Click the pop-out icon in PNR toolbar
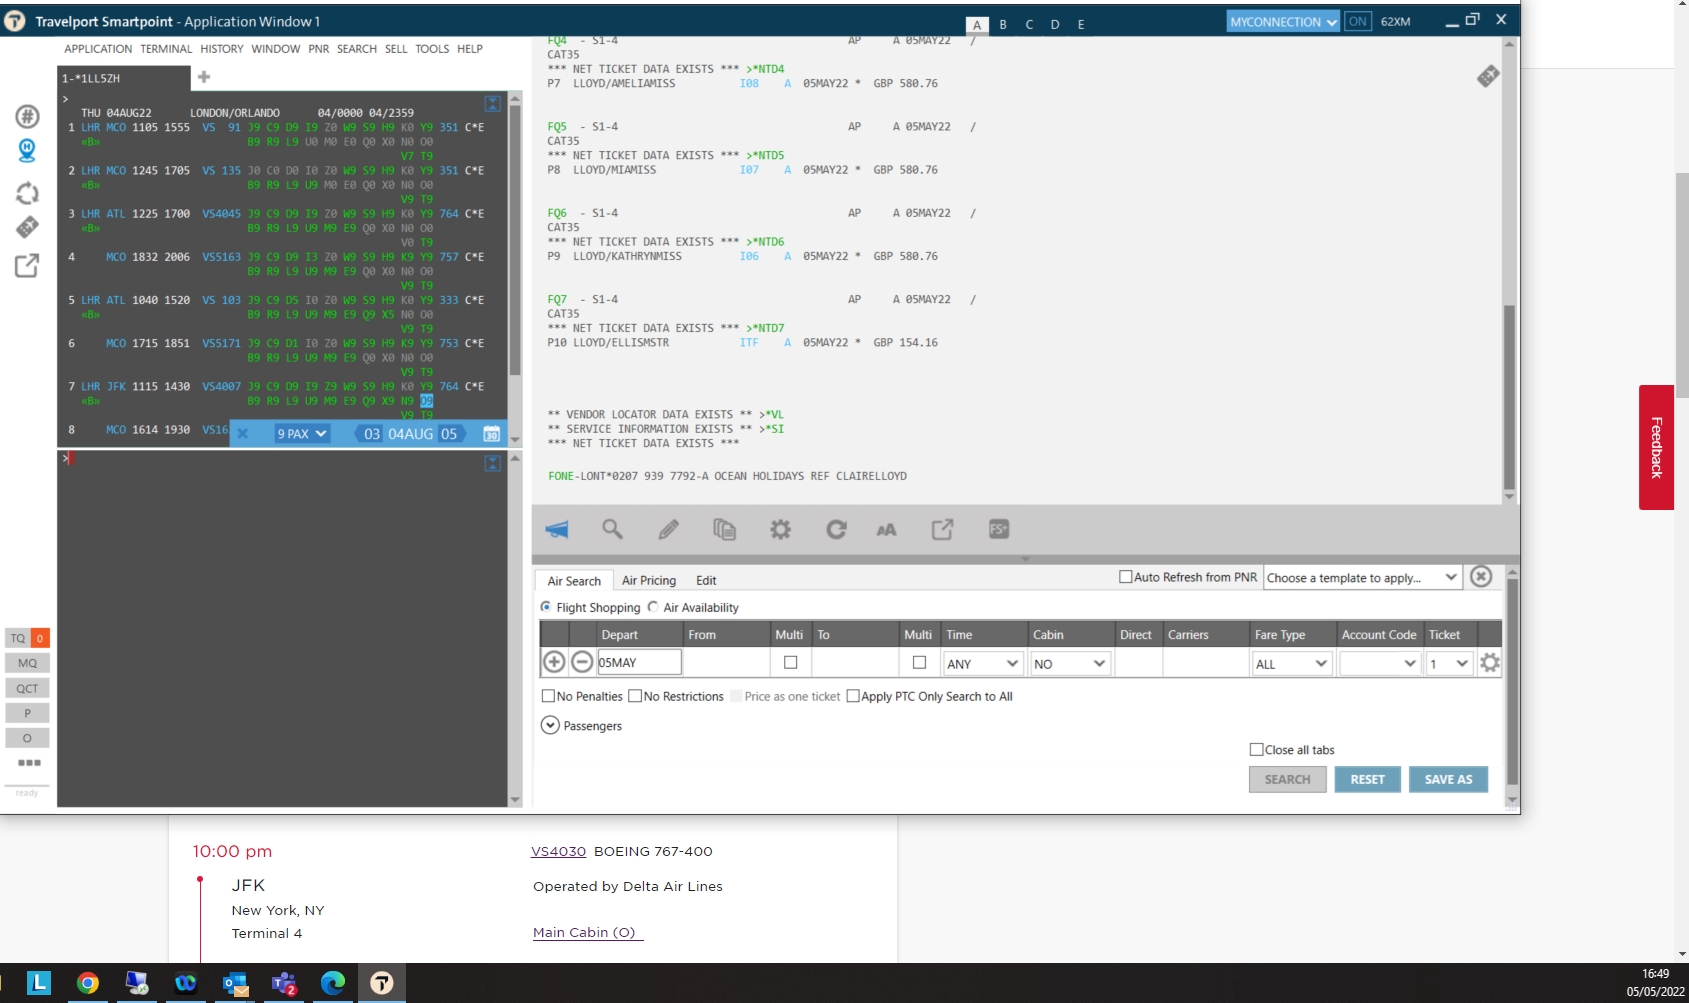 pos(942,530)
